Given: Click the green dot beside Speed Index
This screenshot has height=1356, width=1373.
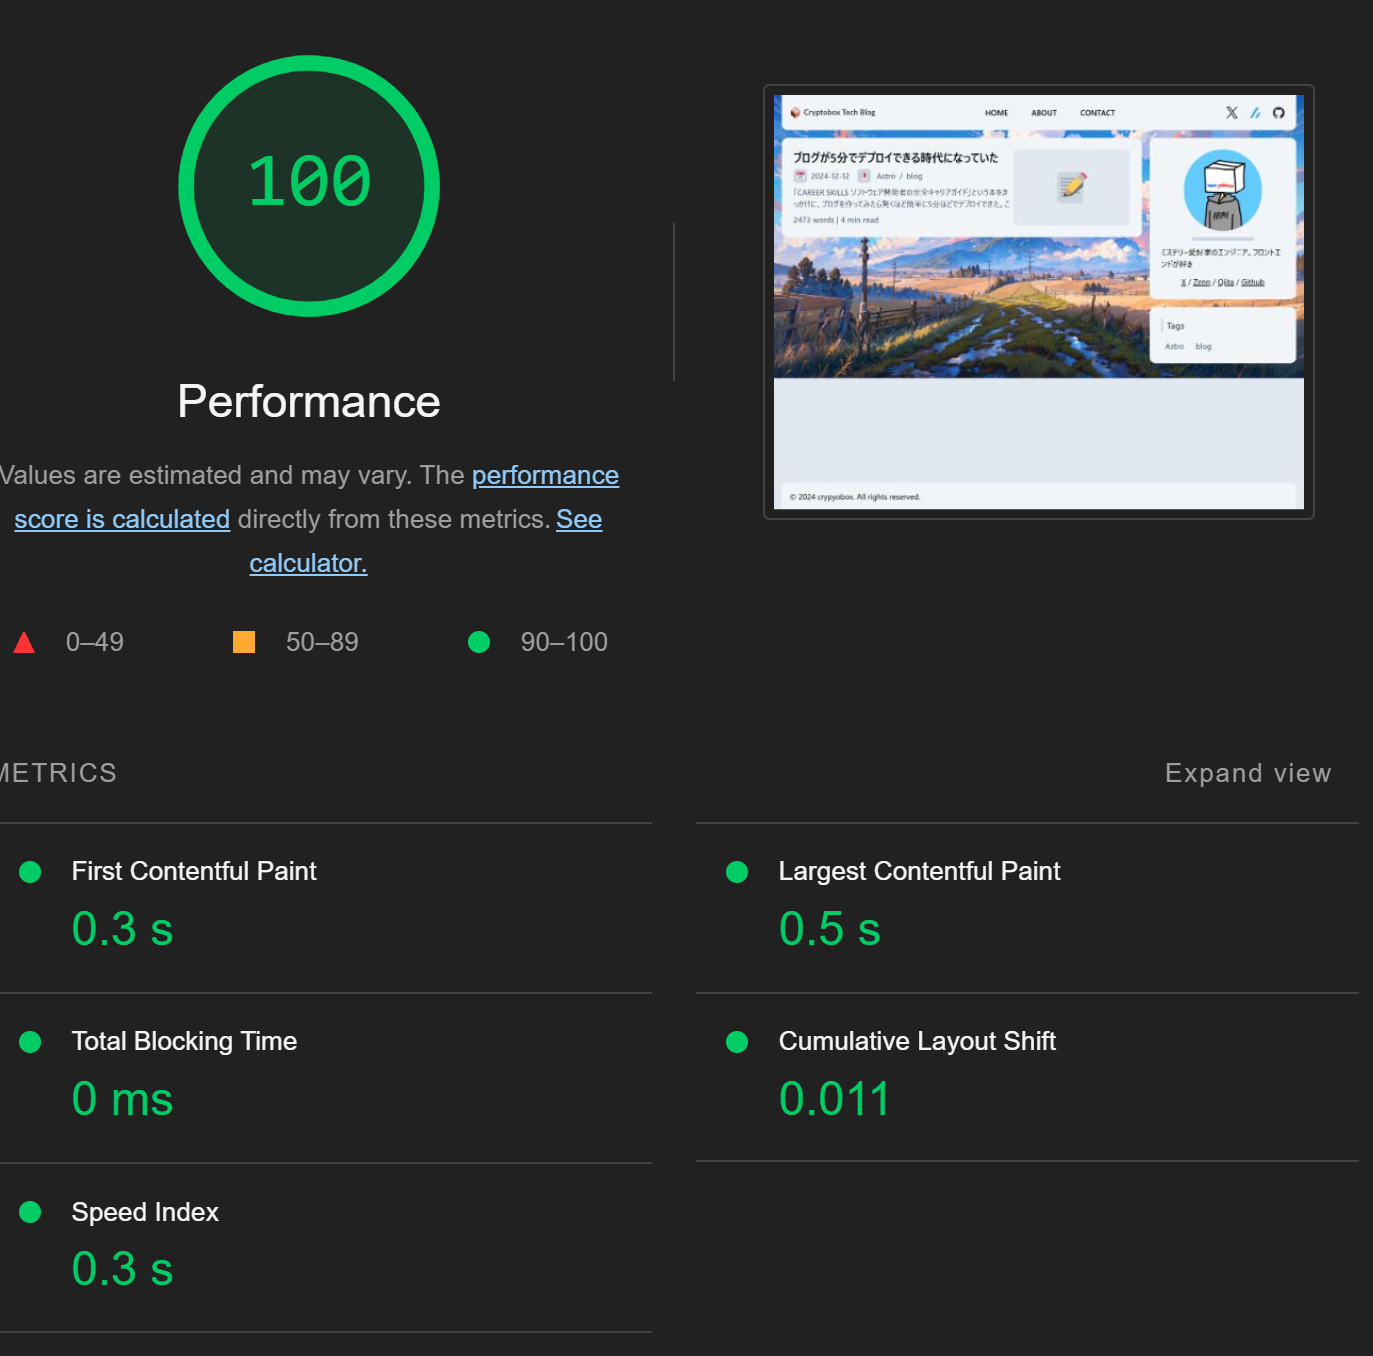Looking at the screenshot, I should pyautogui.click(x=30, y=1212).
